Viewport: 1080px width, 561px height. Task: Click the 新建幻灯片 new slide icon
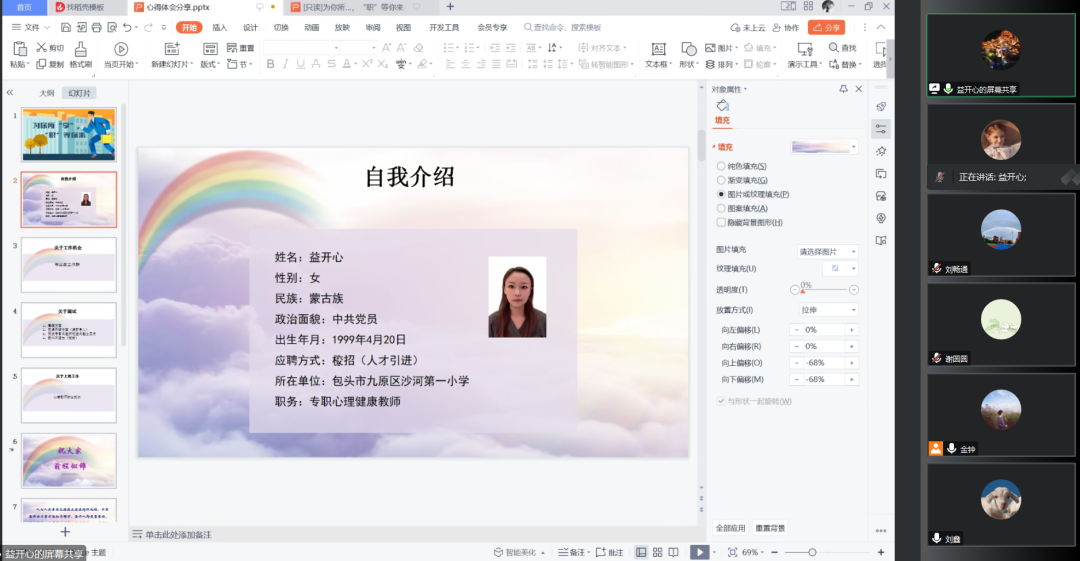(172, 49)
